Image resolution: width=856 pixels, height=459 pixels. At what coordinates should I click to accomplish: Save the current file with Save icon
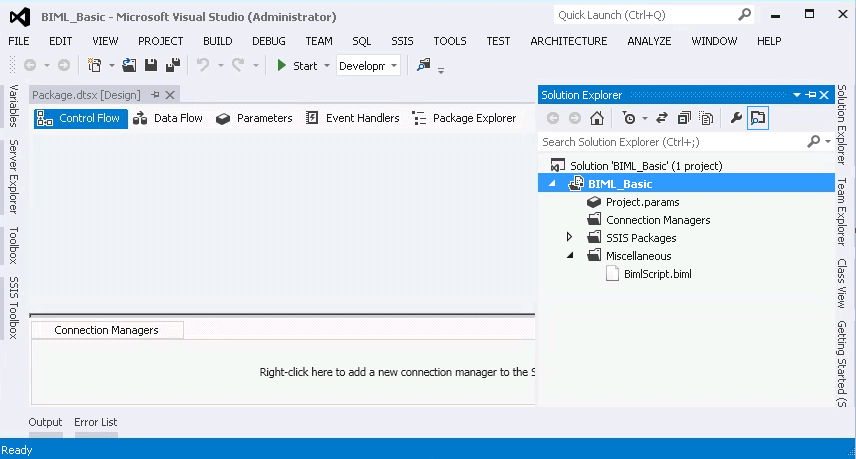151,65
